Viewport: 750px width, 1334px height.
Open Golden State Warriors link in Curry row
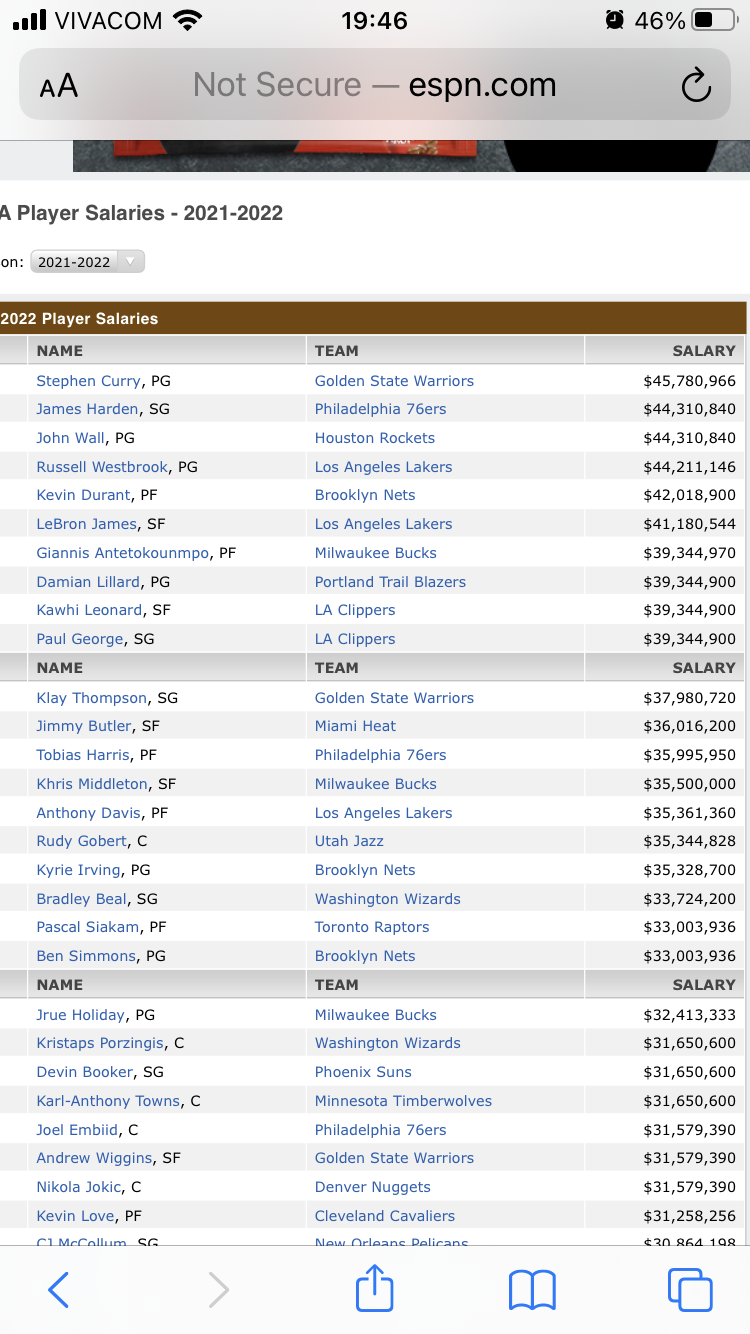coord(394,381)
